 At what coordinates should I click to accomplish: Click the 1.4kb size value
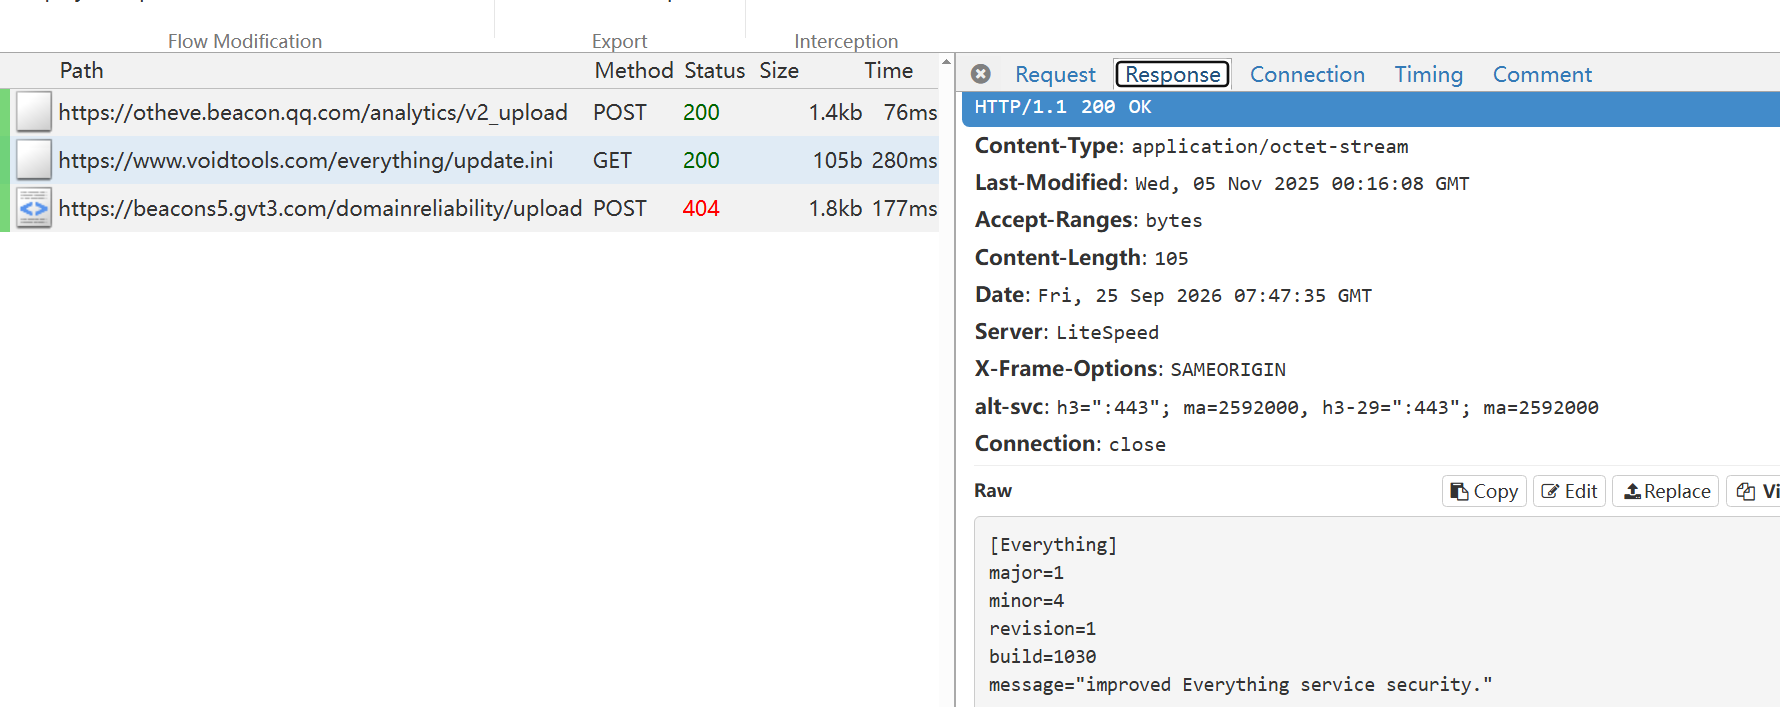pos(835,112)
